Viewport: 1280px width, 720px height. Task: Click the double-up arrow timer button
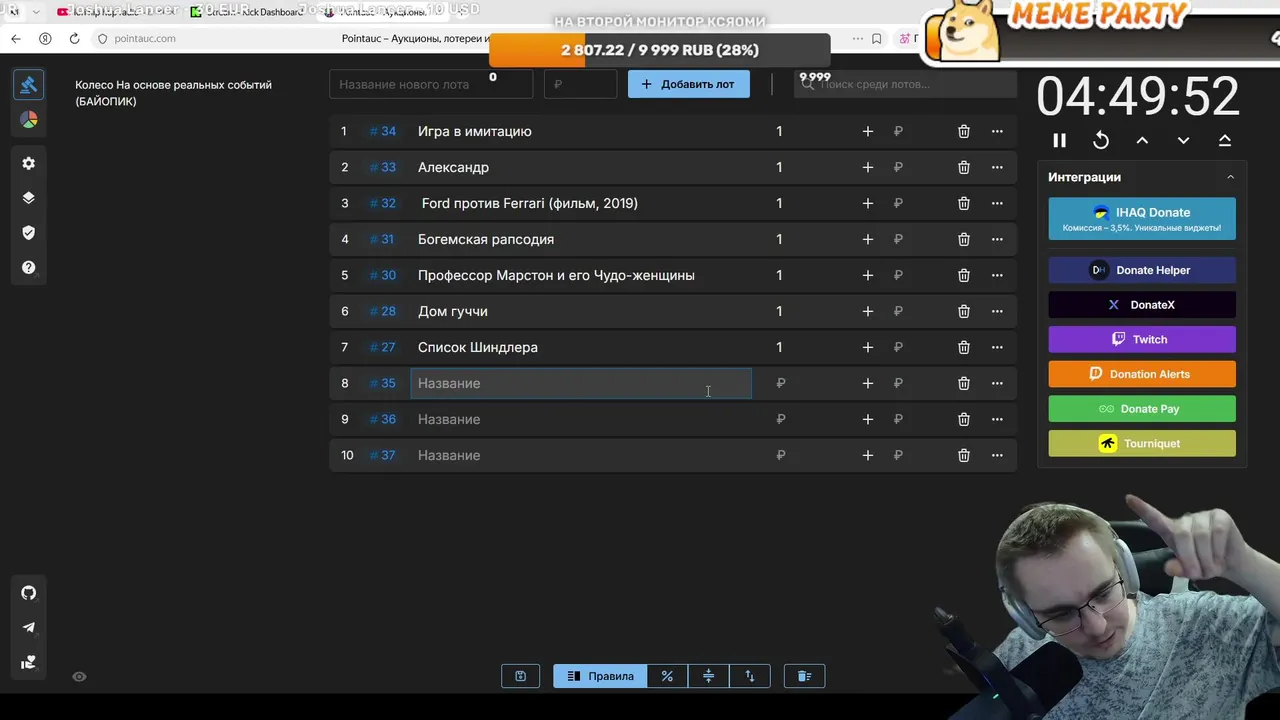(x=1224, y=141)
